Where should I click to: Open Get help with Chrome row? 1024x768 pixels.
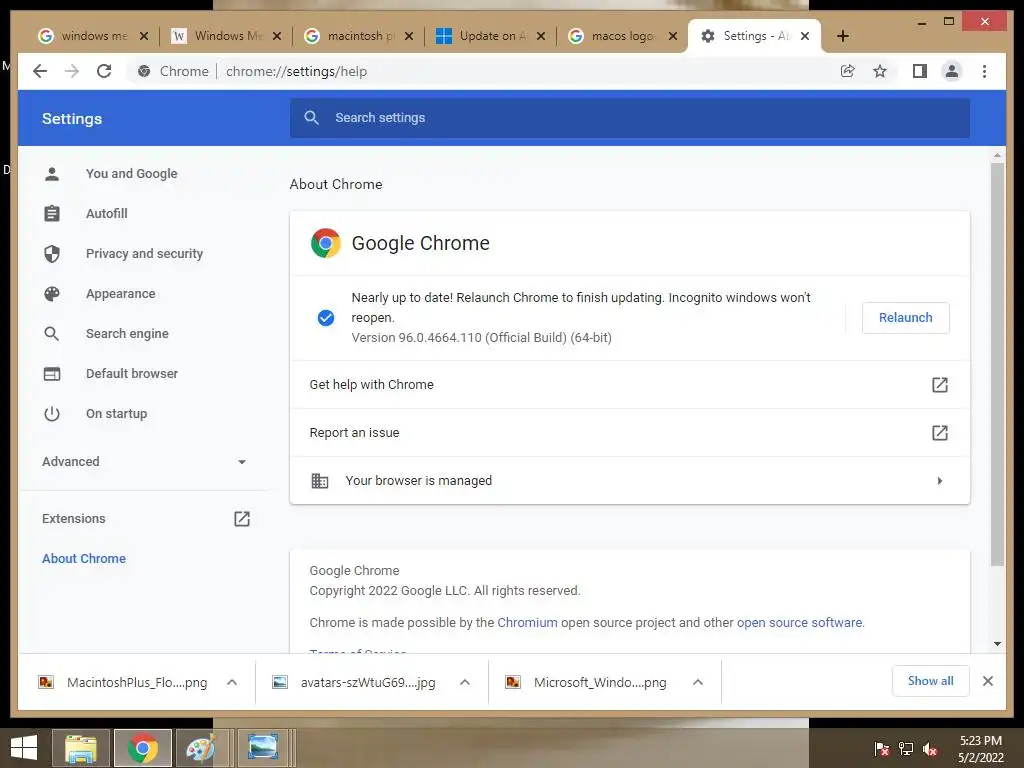[630, 385]
